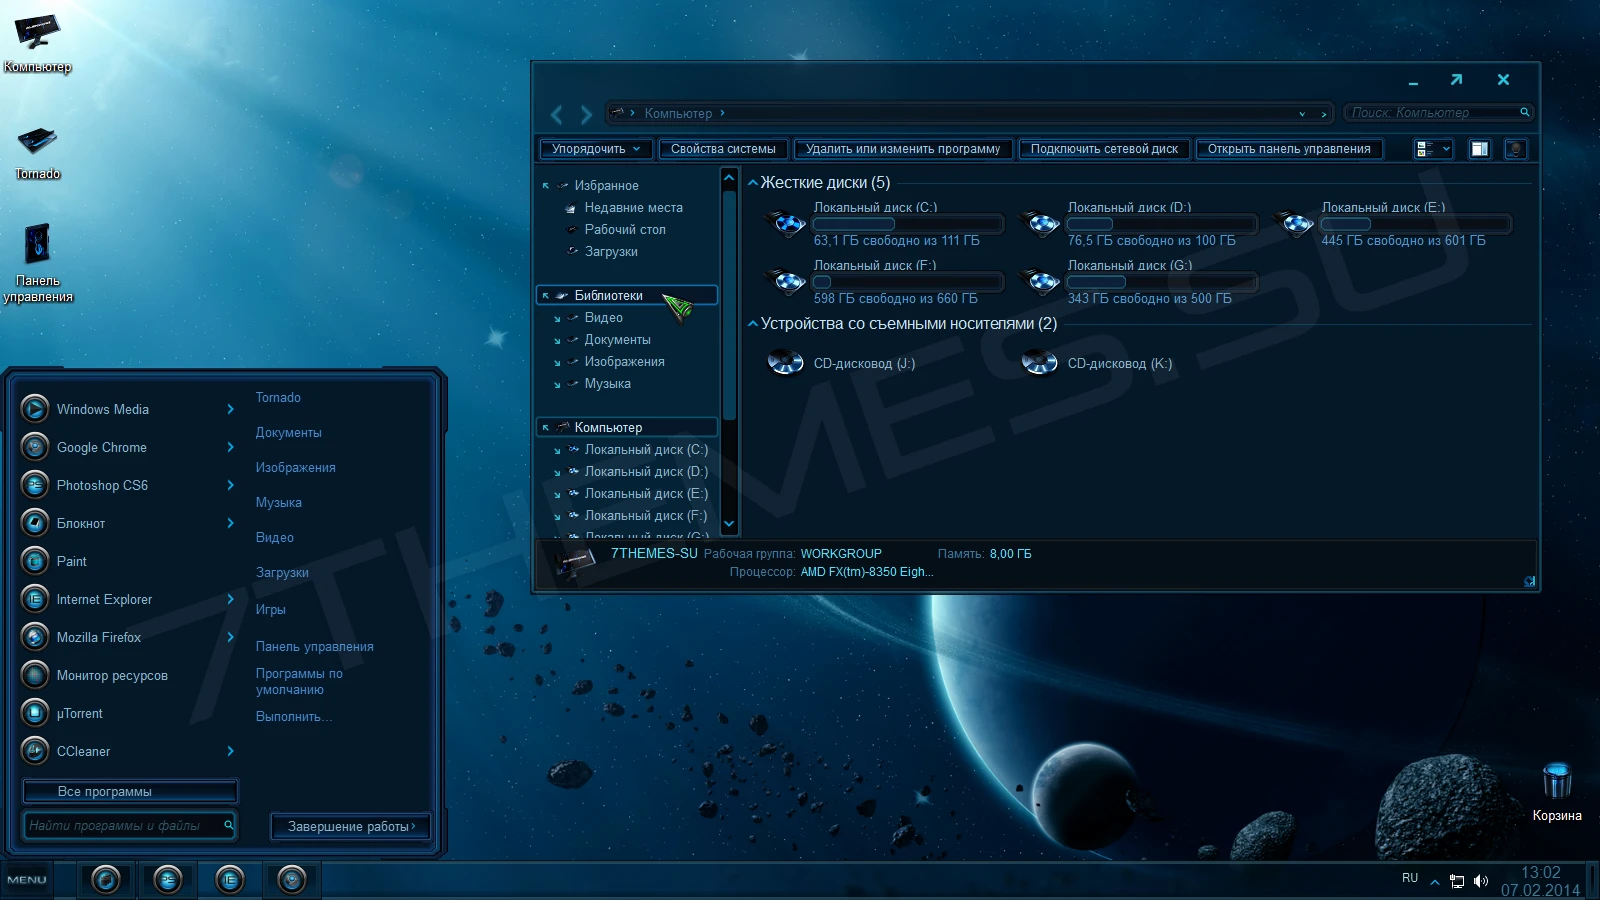Open the change view dropdown arrow
This screenshot has width=1600, height=900.
[1446, 148]
